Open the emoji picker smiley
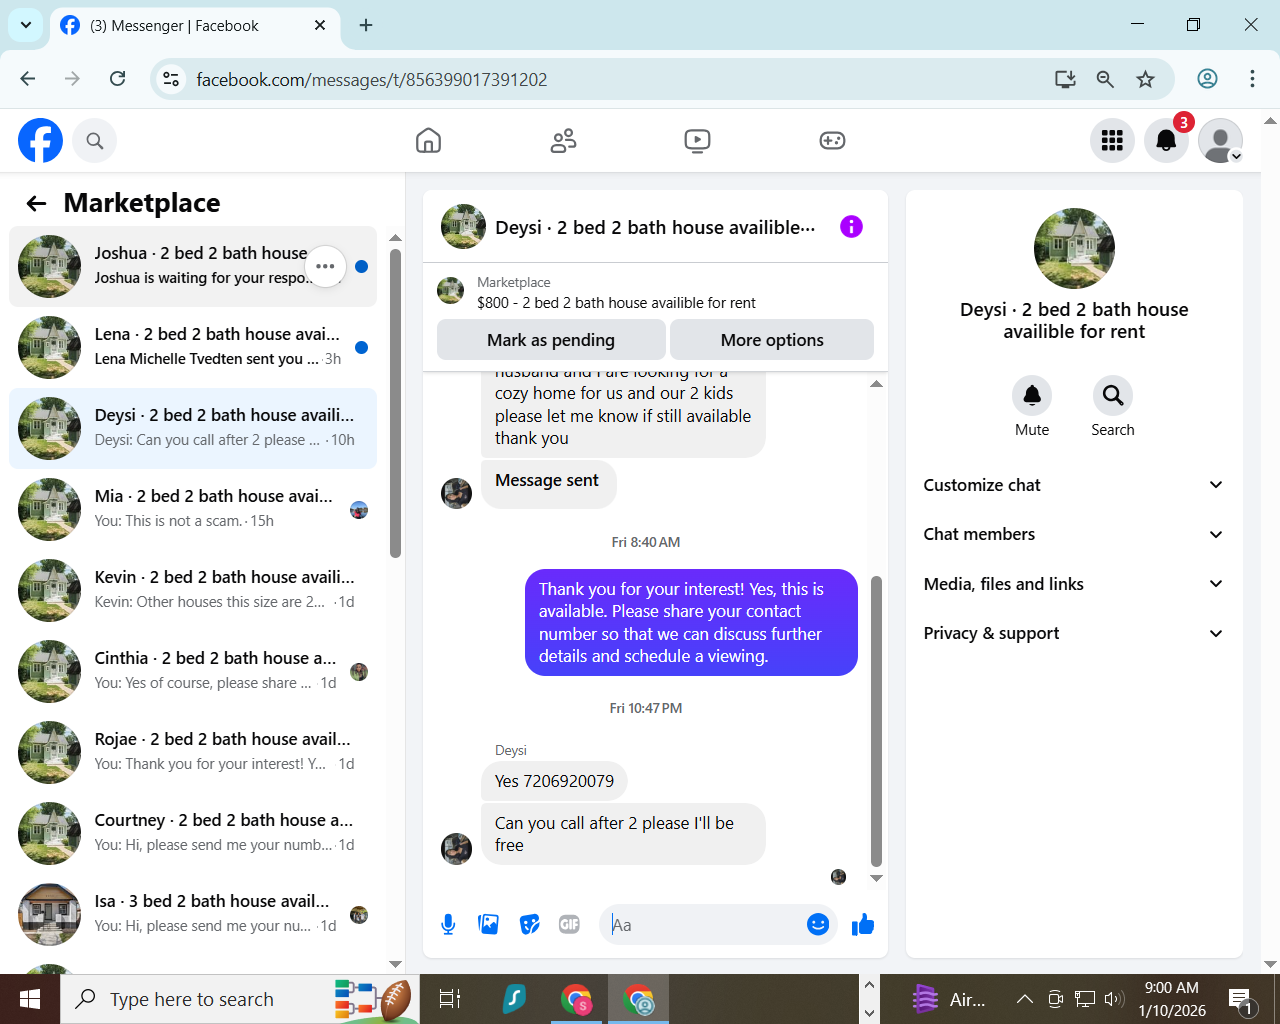This screenshot has height=1024, width=1280. (x=818, y=925)
